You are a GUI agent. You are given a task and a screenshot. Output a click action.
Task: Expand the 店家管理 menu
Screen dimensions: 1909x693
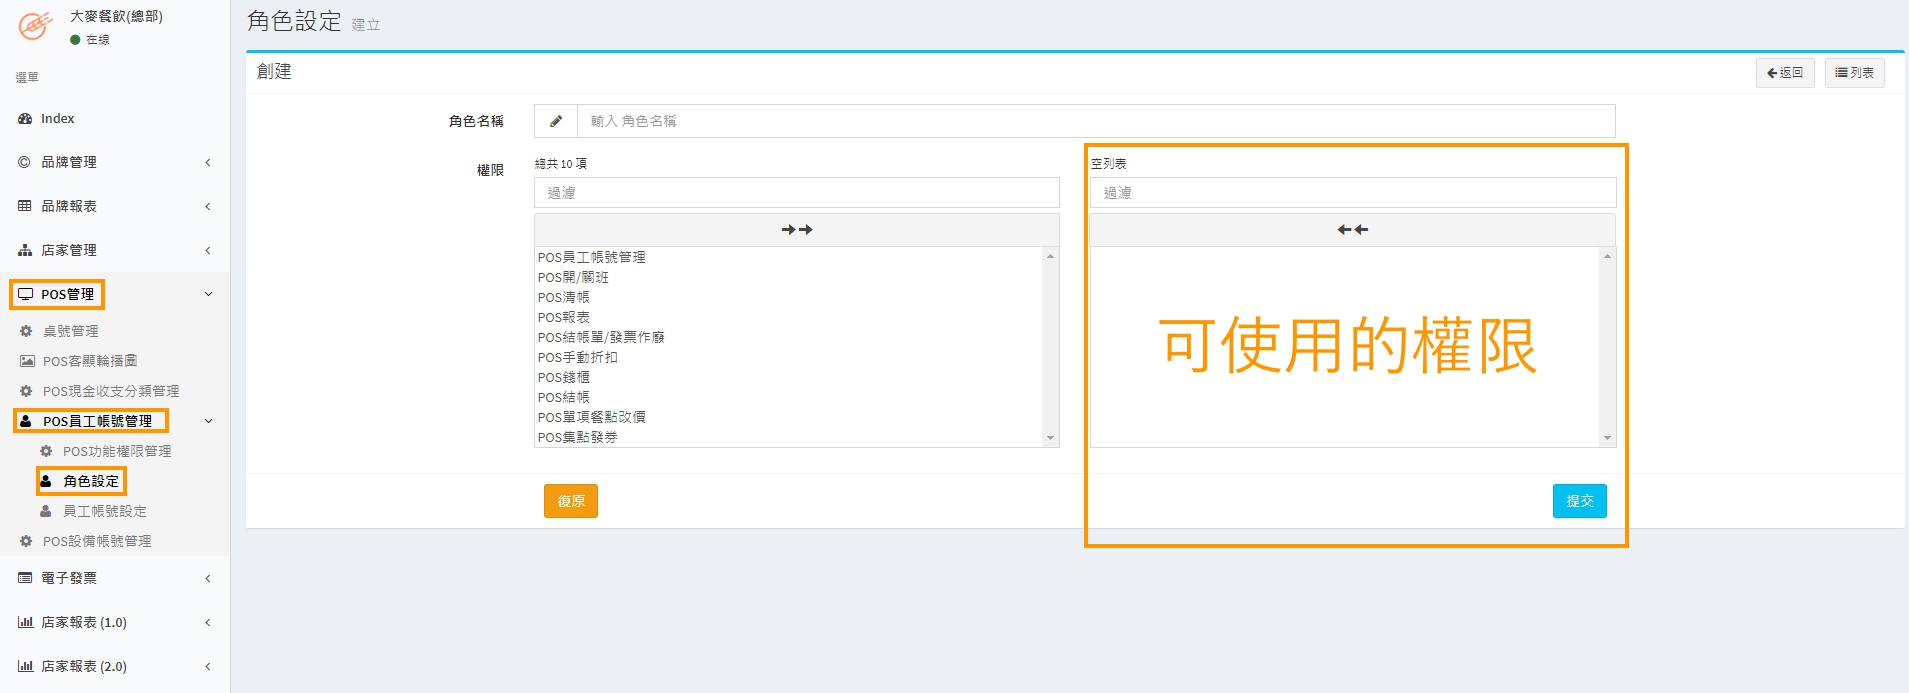click(x=114, y=250)
